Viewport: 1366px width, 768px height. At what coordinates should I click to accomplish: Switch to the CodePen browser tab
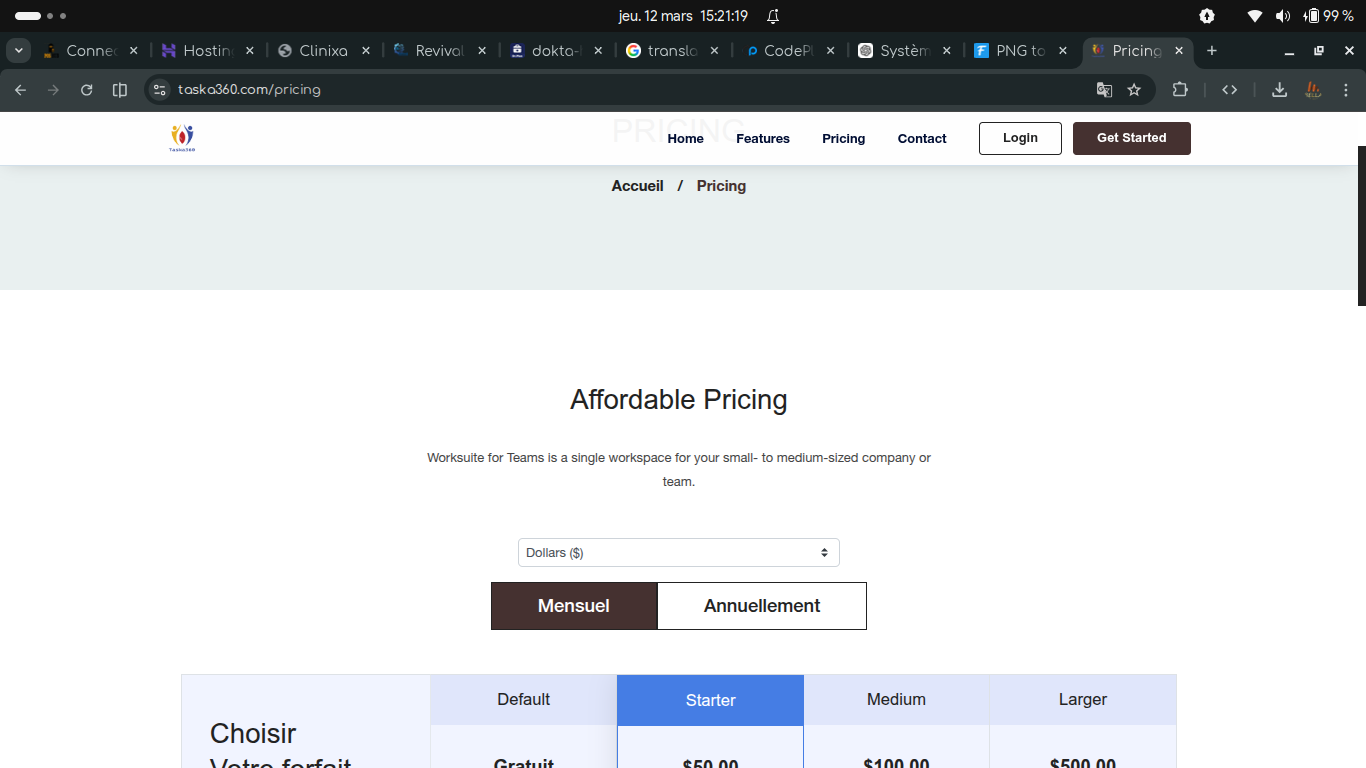[x=787, y=51]
